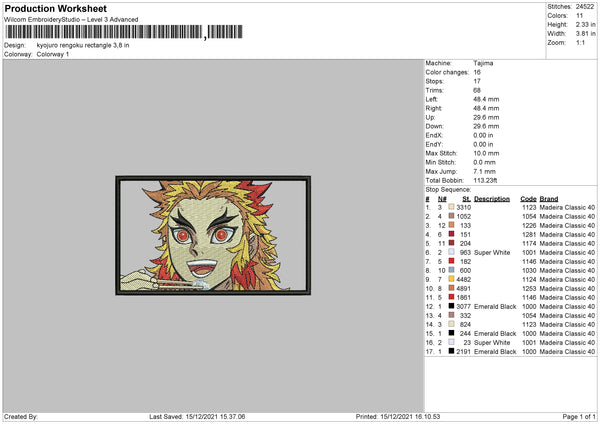This screenshot has height=424, width=600.
Task: Select the Brand column header
Action: click(x=549, y=199)
